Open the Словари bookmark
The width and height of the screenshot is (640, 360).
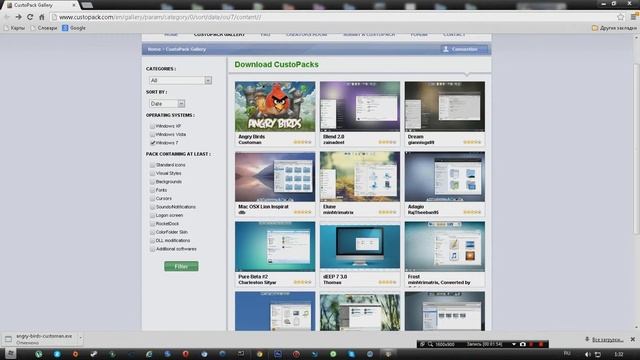pos(44,28)
